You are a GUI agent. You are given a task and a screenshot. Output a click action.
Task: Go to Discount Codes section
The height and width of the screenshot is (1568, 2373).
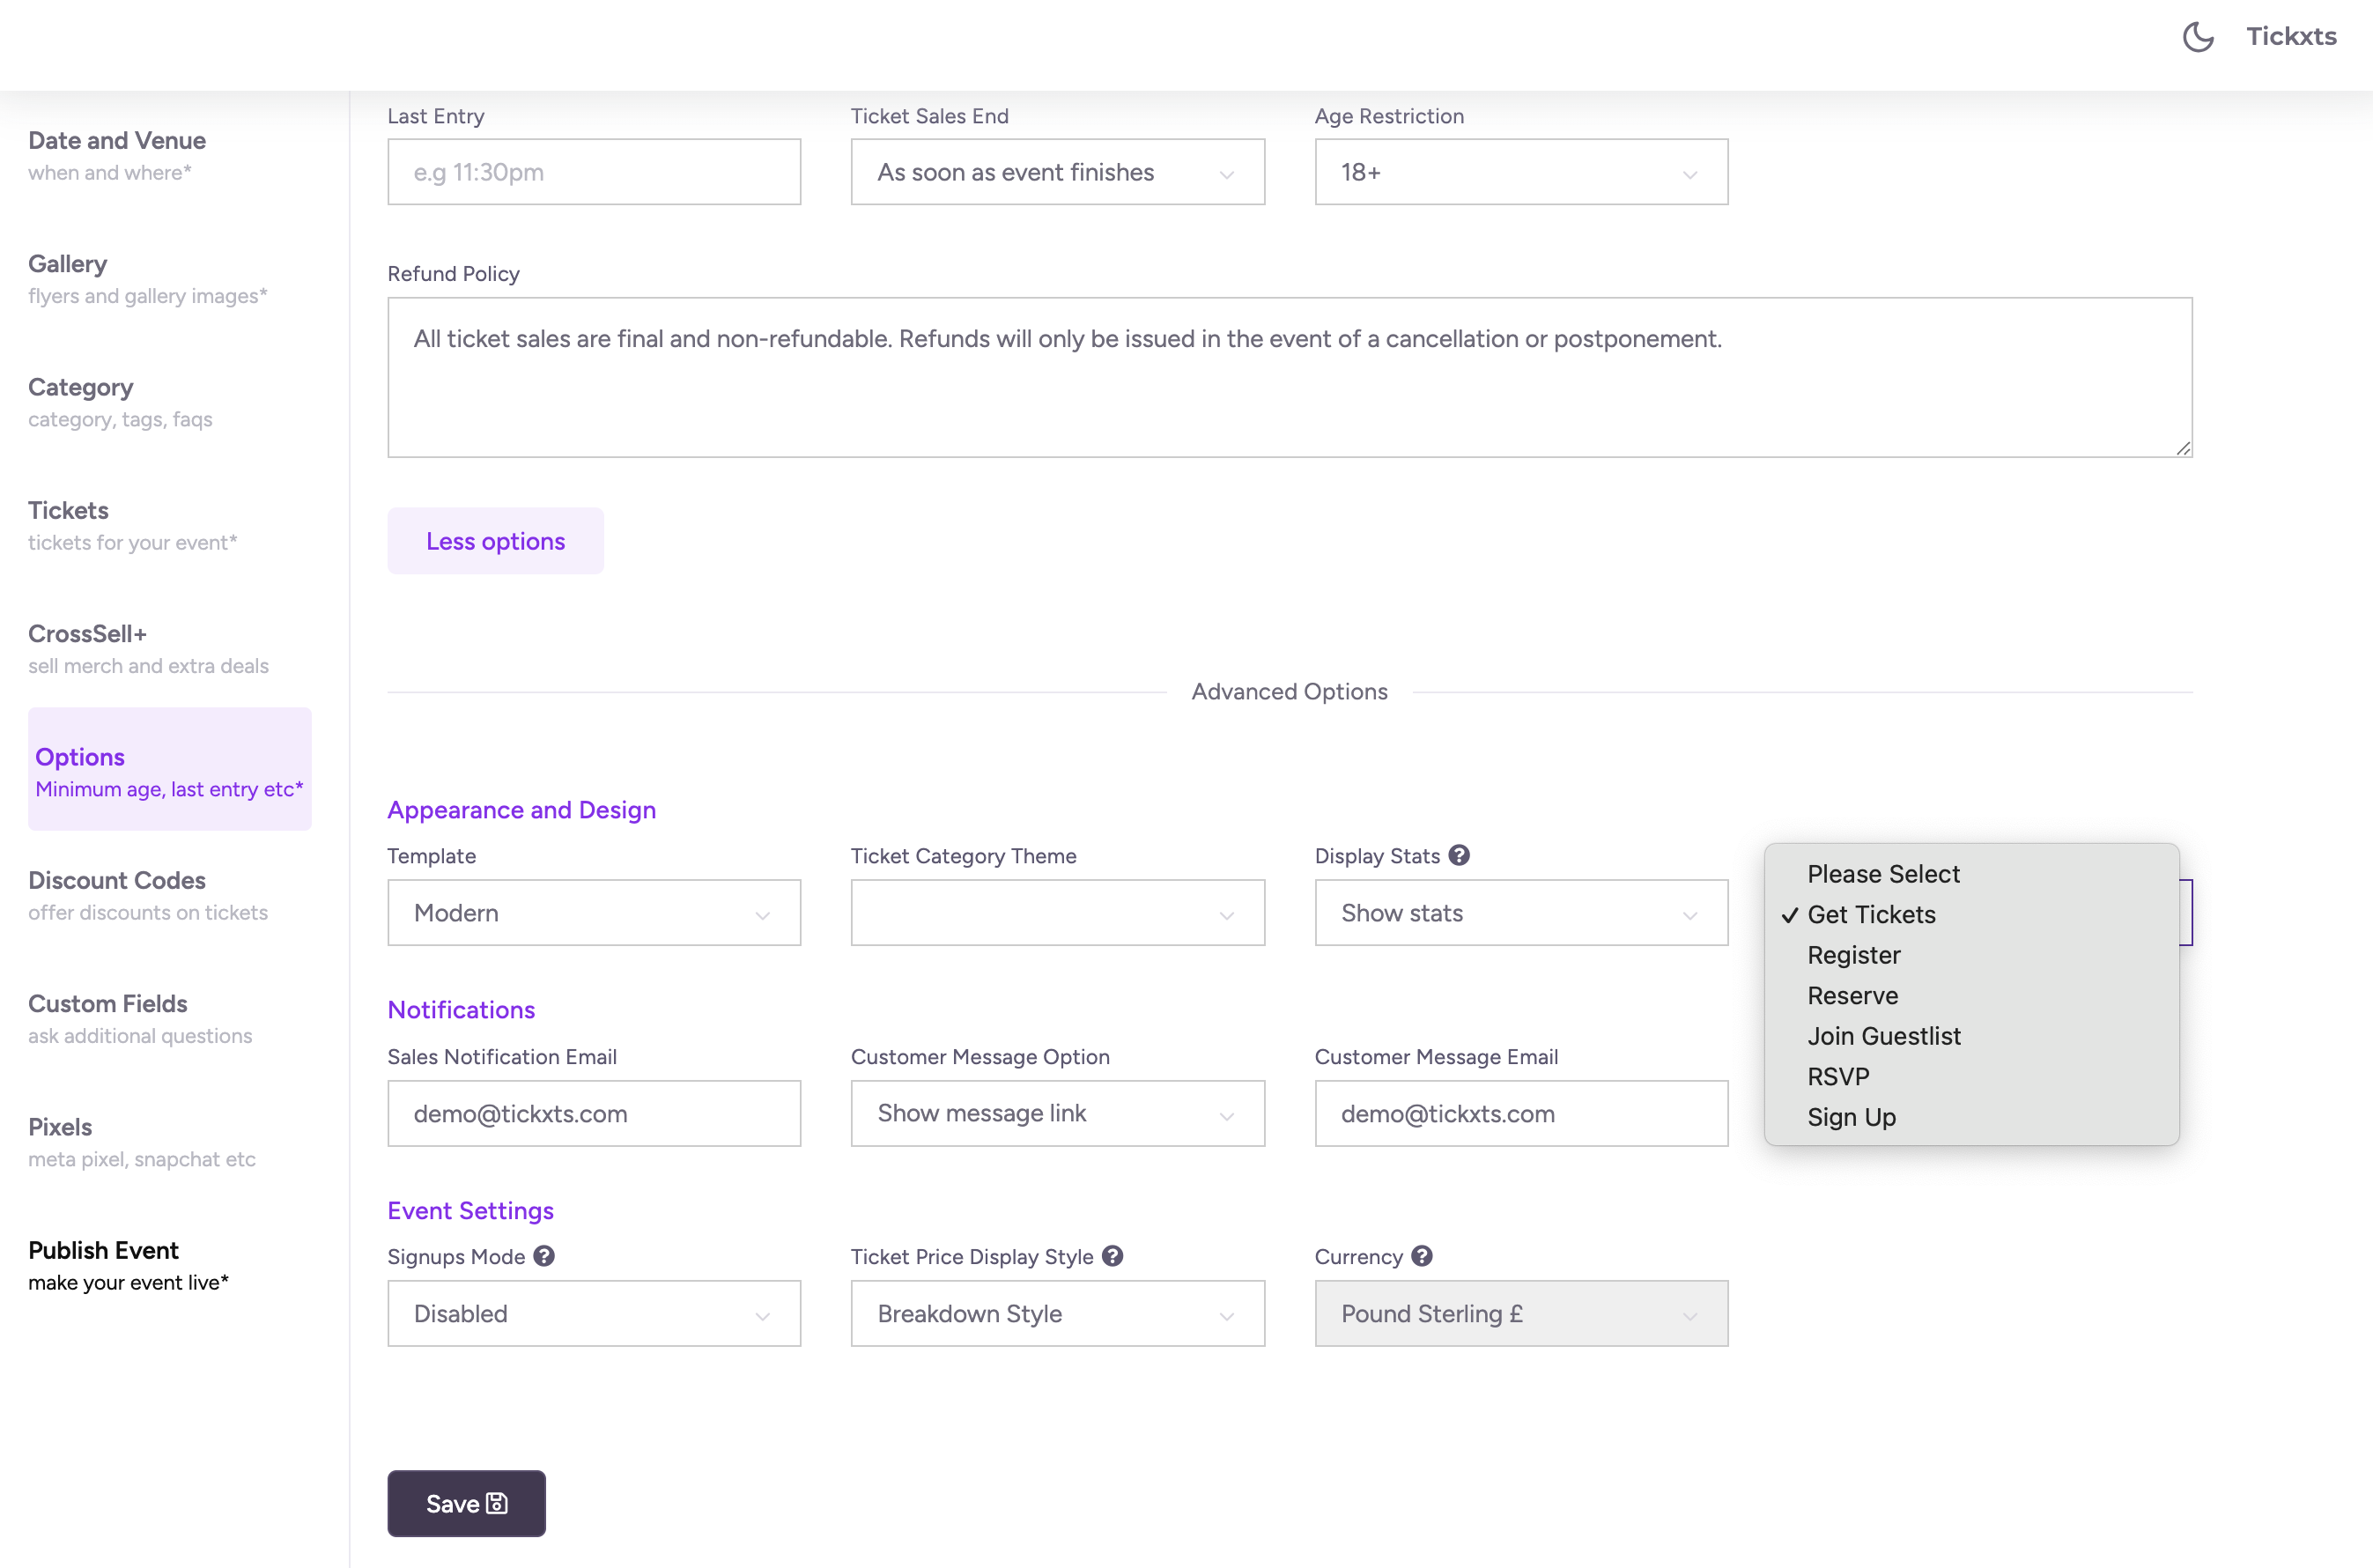click(x=117, y=894)
